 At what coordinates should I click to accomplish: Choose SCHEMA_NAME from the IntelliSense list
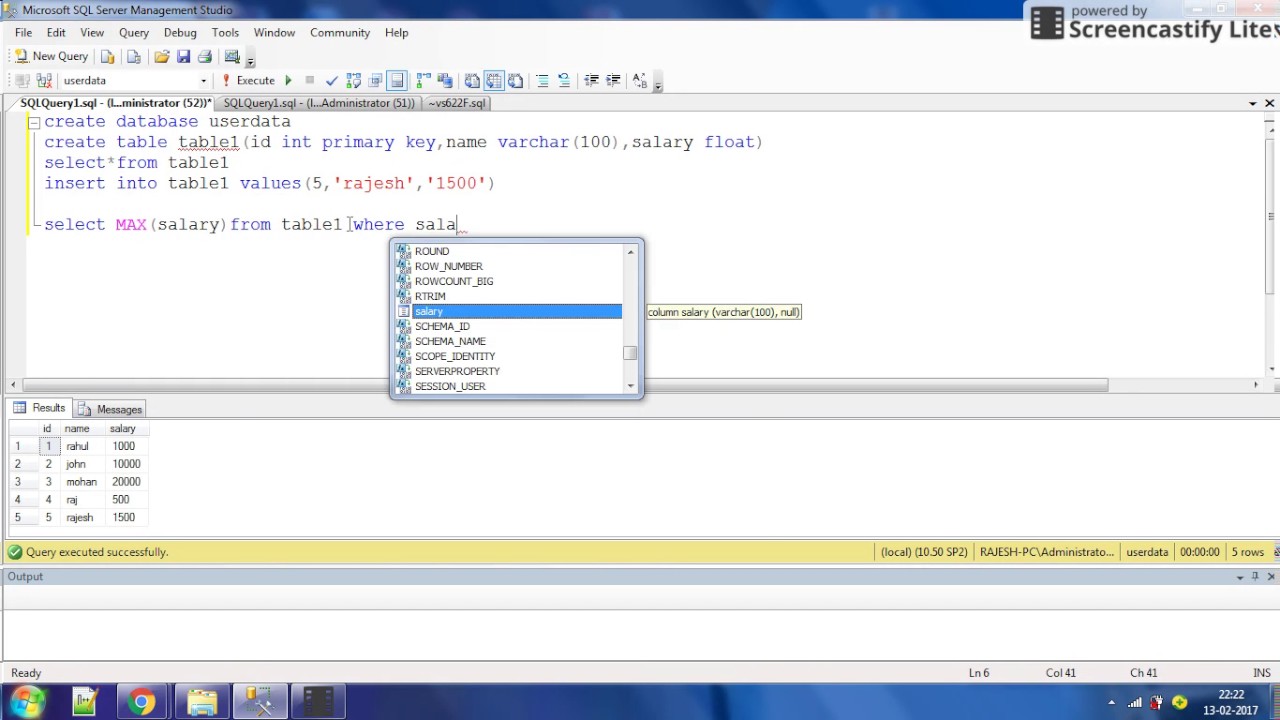pyautogui.click(x=509, y=342)
